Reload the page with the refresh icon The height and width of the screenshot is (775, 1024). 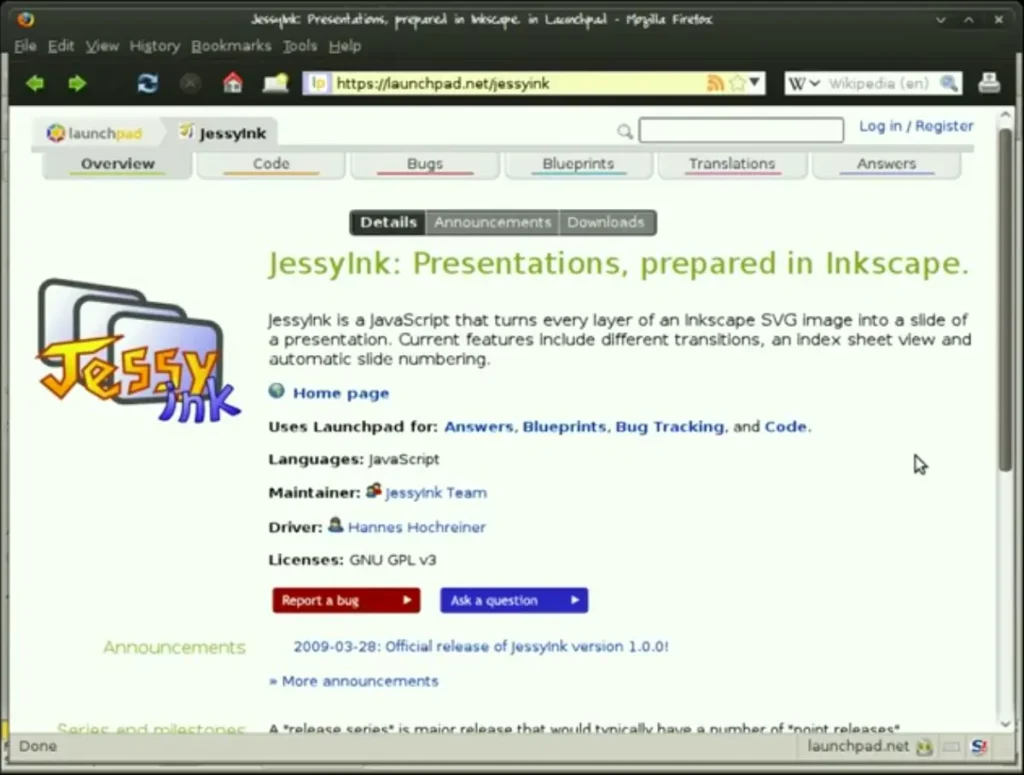pyautogui.click(x=148, y=84)
